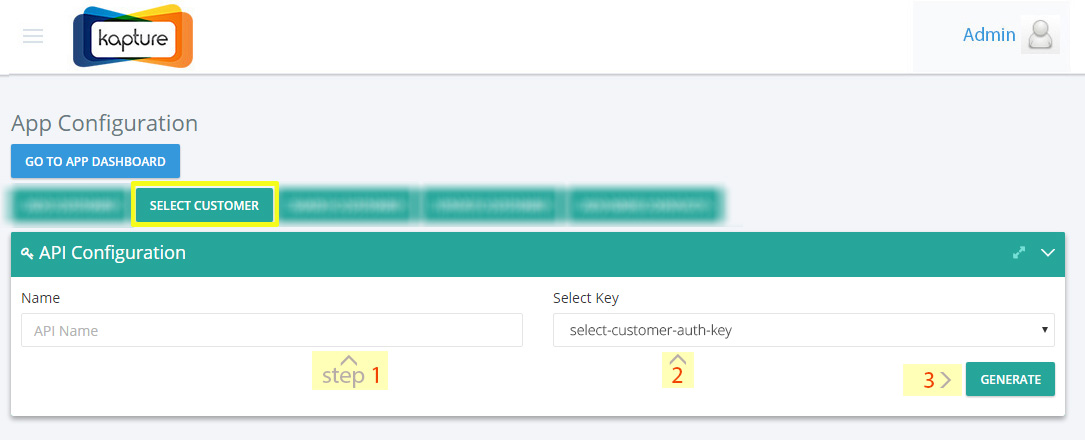
Task: Open the select-customer-auth-key dropdown
Action: tap(803, 330)
